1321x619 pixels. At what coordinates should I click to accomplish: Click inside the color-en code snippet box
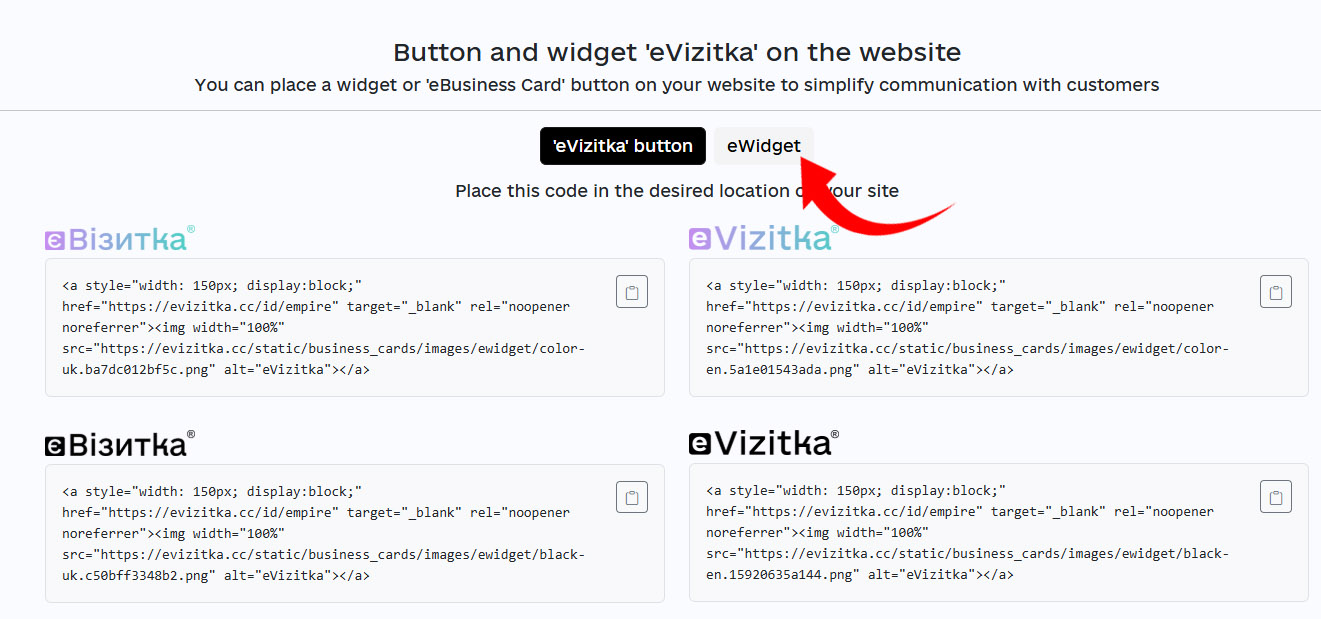tap(970, 328)
